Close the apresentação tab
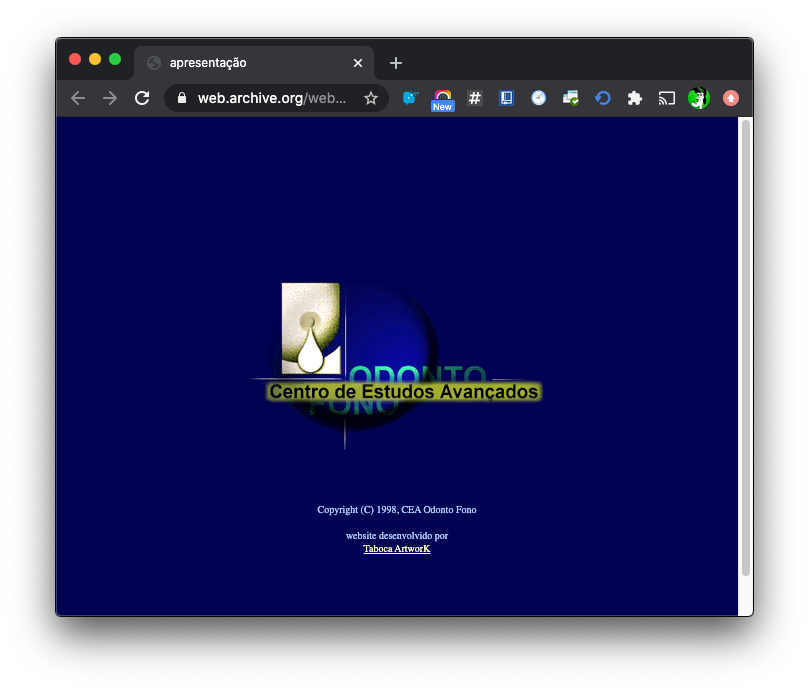The width and height of the screenshot is (809, 690). click(358, 63)
